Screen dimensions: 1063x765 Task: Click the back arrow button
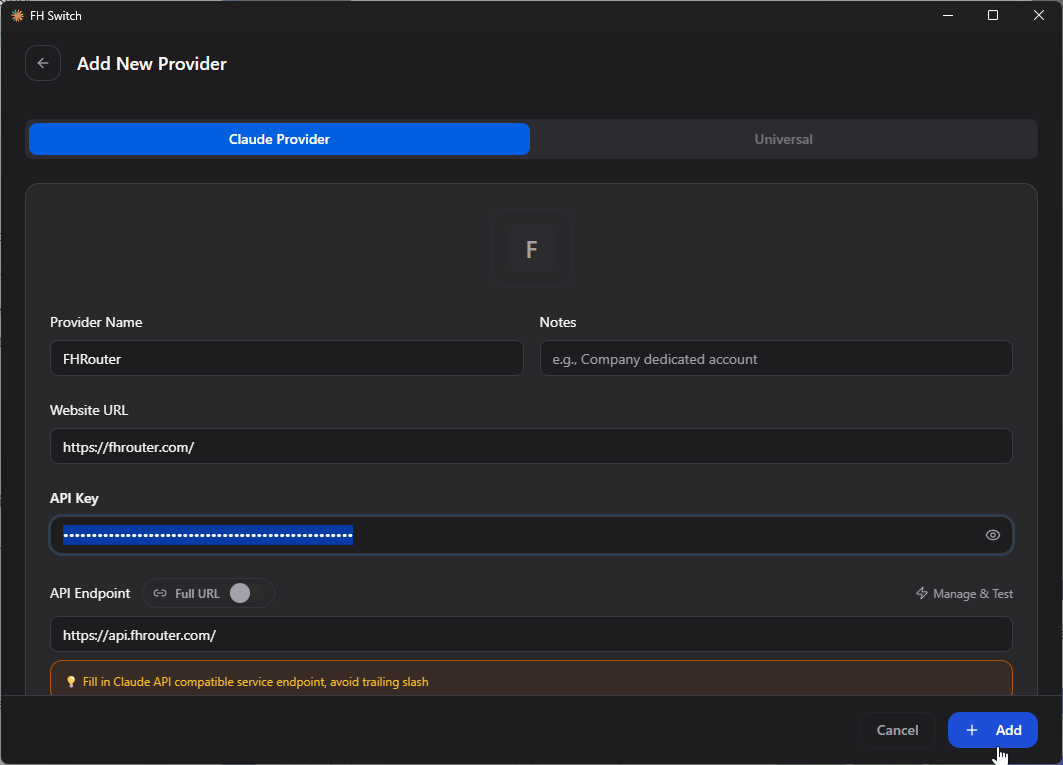click(43, 63)
